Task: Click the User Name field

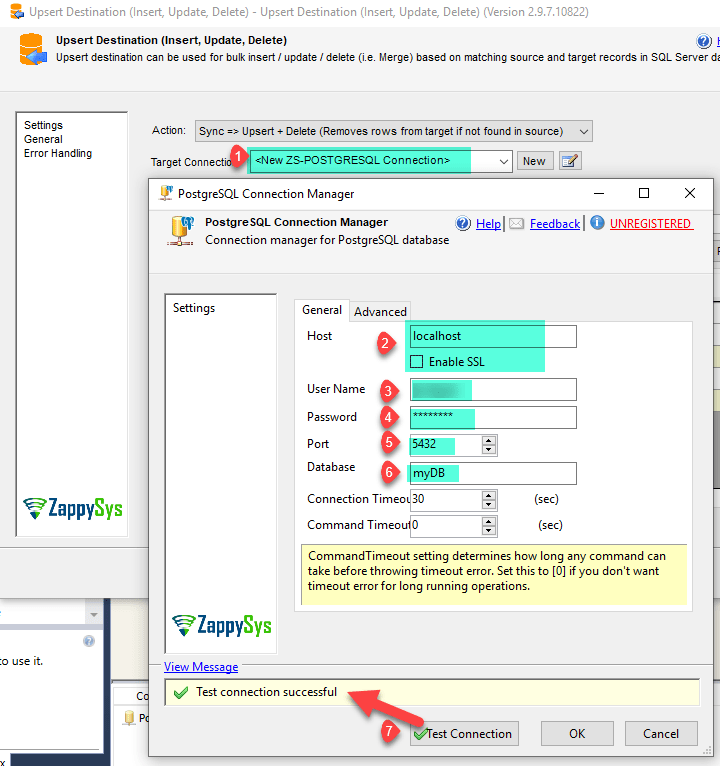Action: click(x=493, y=389)
